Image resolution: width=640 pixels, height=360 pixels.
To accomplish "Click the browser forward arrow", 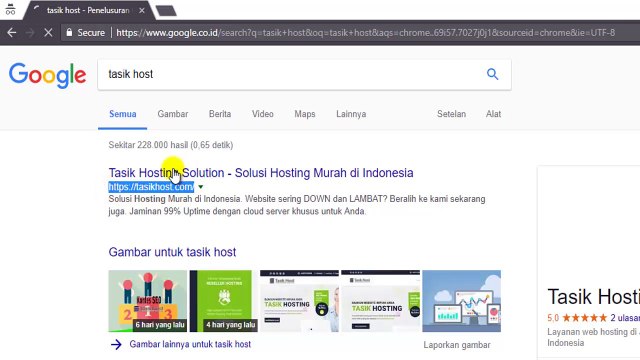I will [x=30, y=33].
